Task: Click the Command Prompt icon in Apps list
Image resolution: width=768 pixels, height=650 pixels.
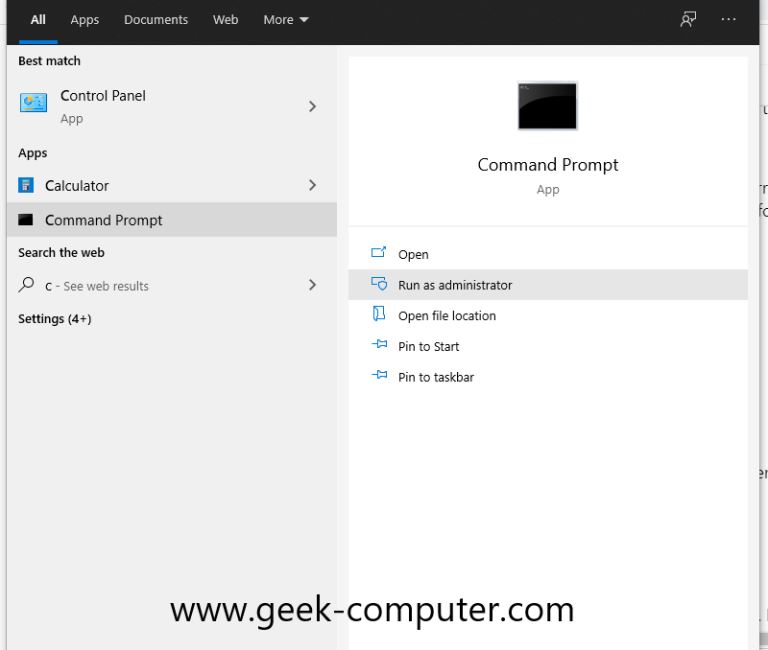Action: point(26,220)
